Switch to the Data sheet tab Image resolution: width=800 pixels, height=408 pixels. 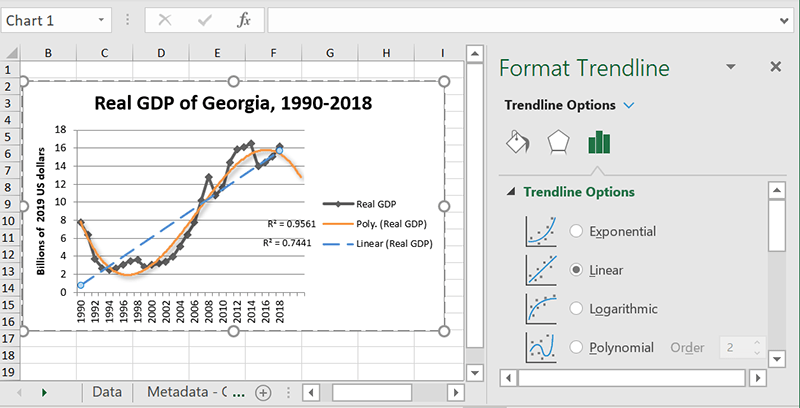click(107, 392)
